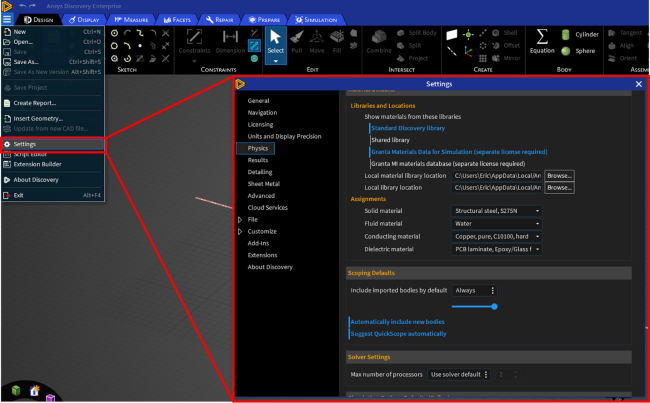The height and width of the screenshot is (403, 650).
Task: Toggle Standard Discovery library option
Action: coord(408,128)
